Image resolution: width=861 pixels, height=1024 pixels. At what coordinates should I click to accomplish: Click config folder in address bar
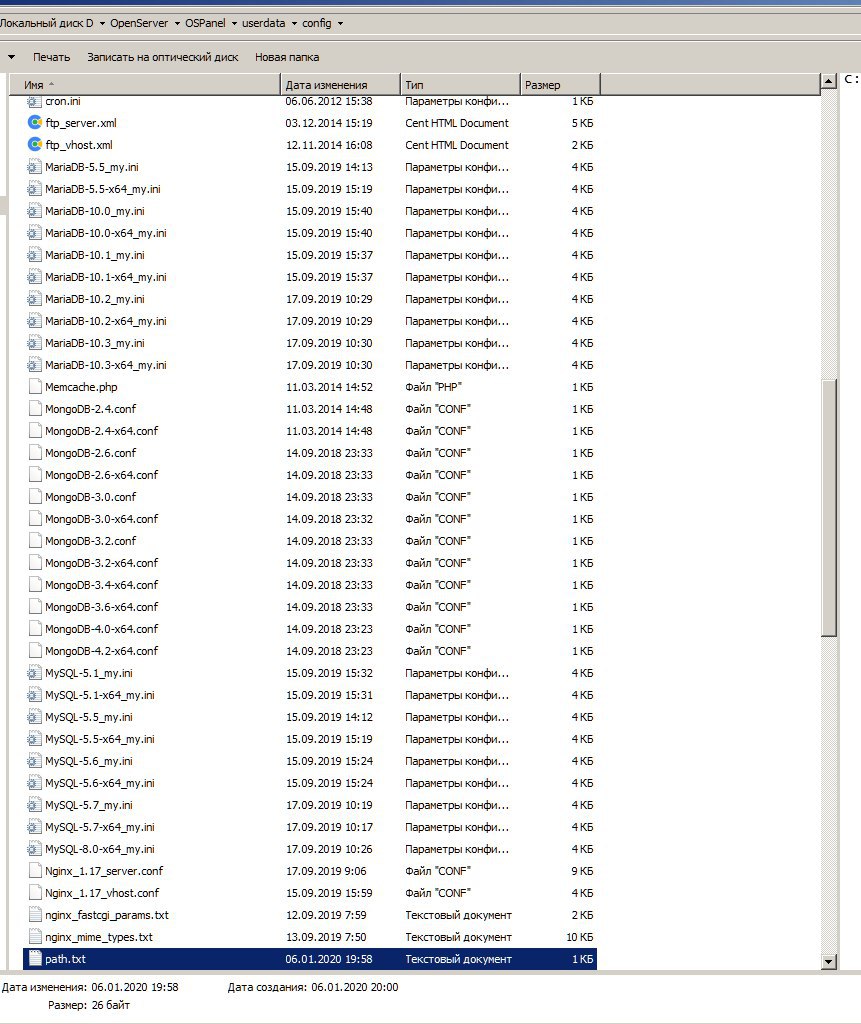317,23
